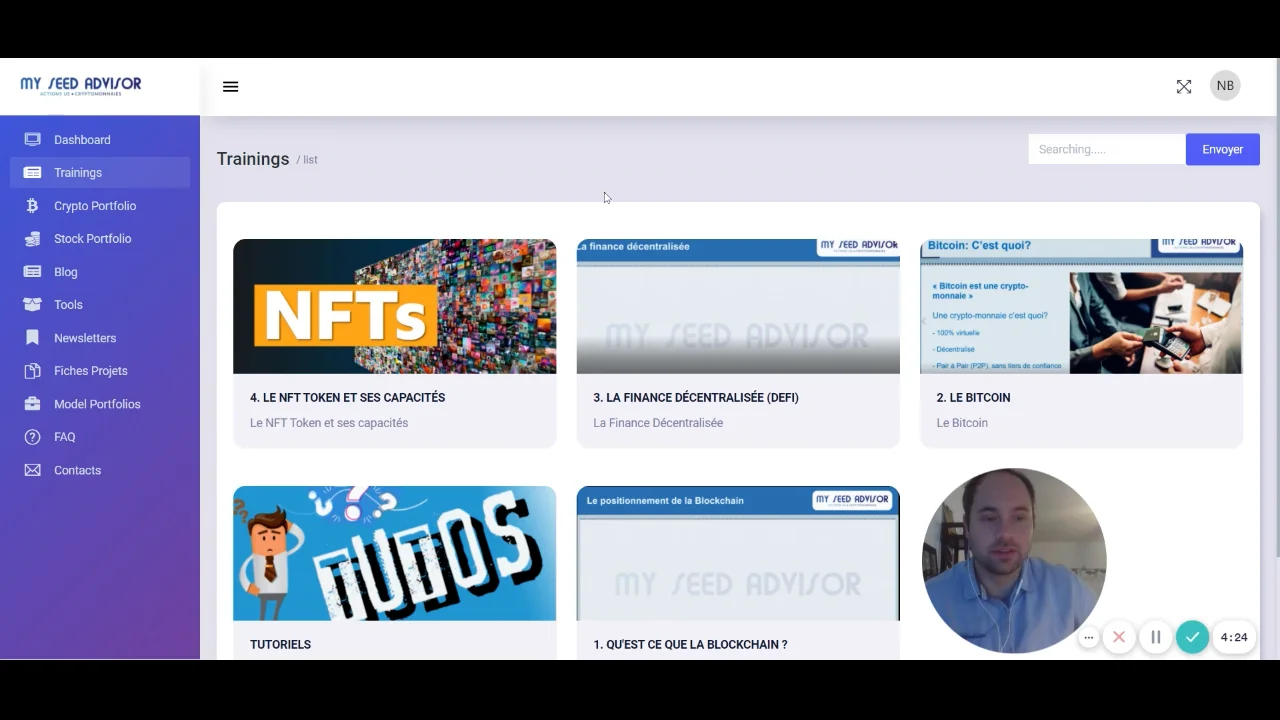Click the Searching input field
This screenshot has width=1280, height=720.
[1107, 149]
